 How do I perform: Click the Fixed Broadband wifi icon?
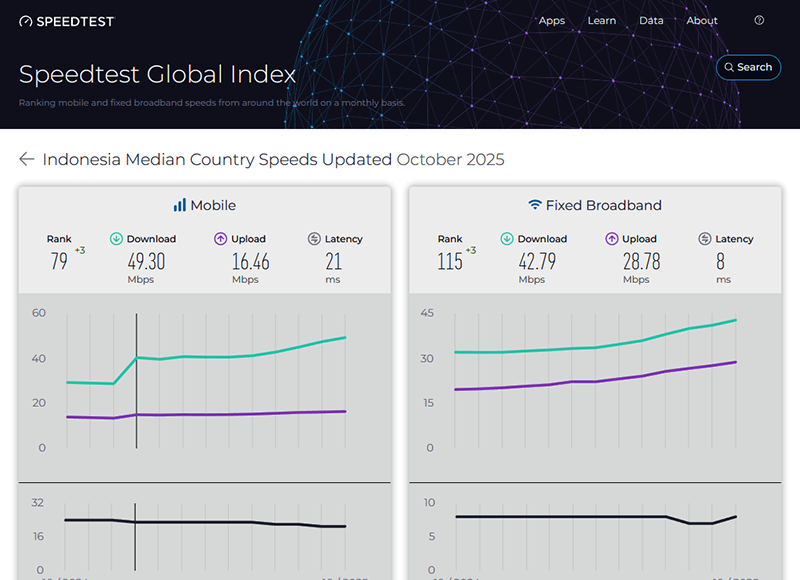pos(535,205)
